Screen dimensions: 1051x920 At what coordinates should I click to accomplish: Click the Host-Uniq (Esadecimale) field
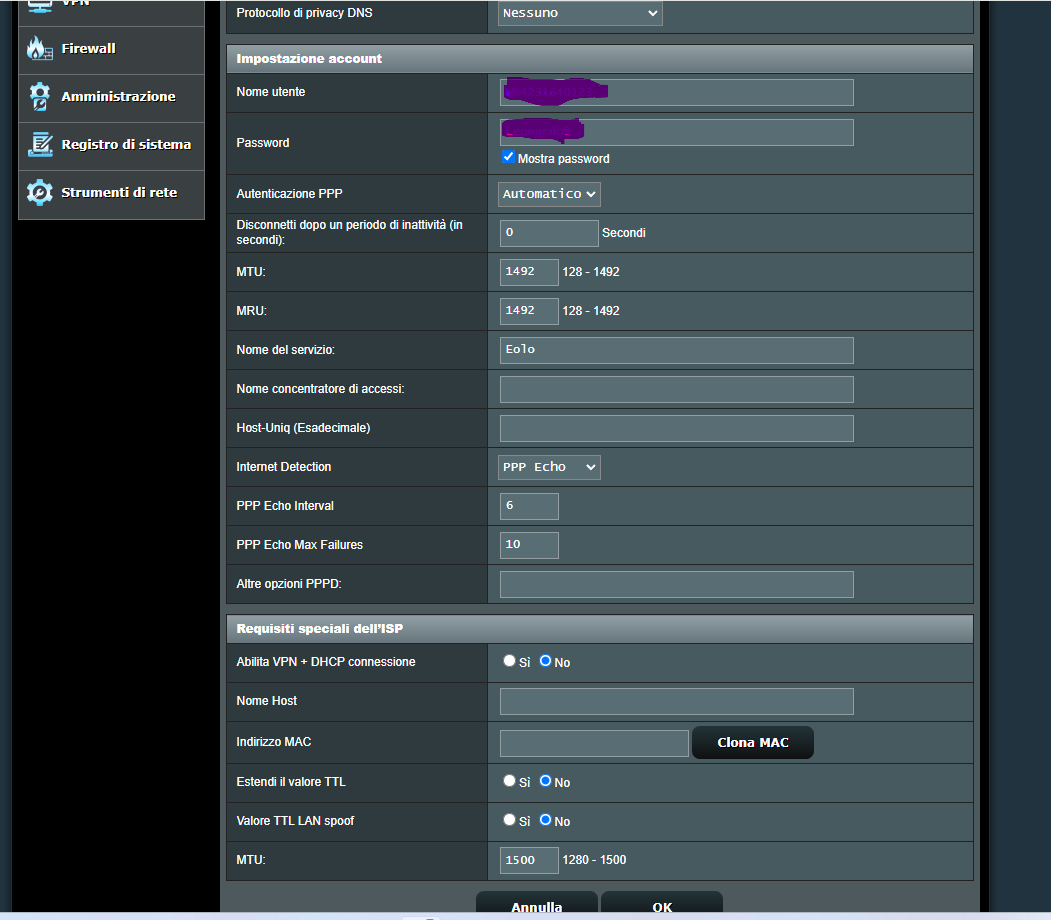[x=676, y=428]
